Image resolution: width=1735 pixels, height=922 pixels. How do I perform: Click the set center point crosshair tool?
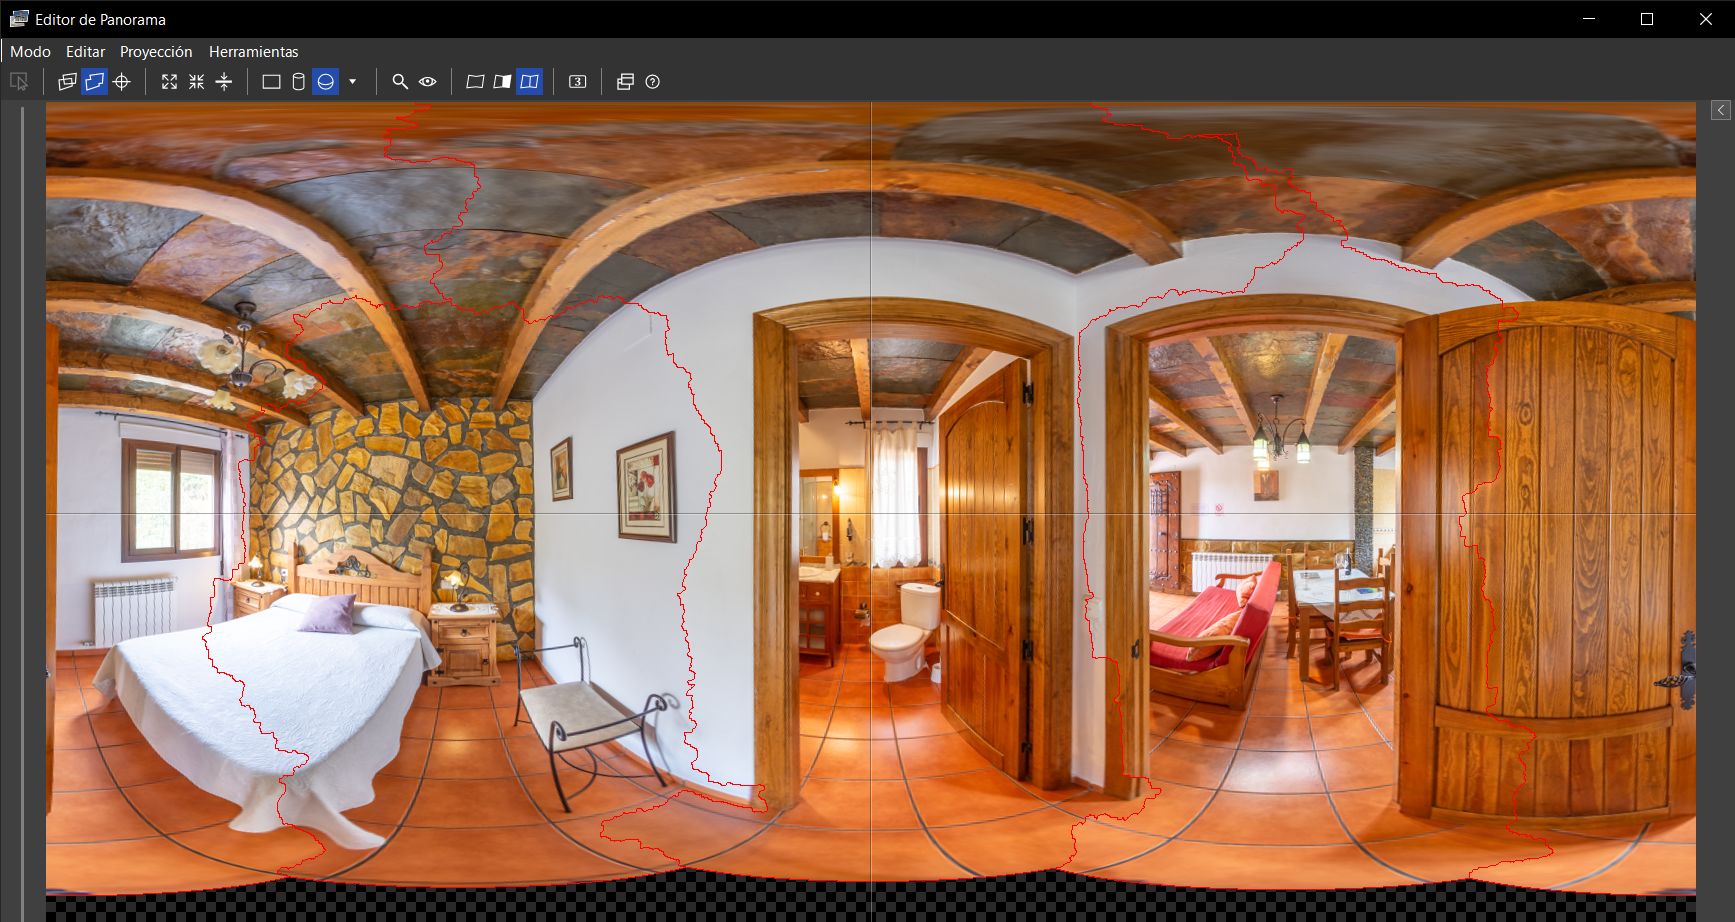click(122, 82)
